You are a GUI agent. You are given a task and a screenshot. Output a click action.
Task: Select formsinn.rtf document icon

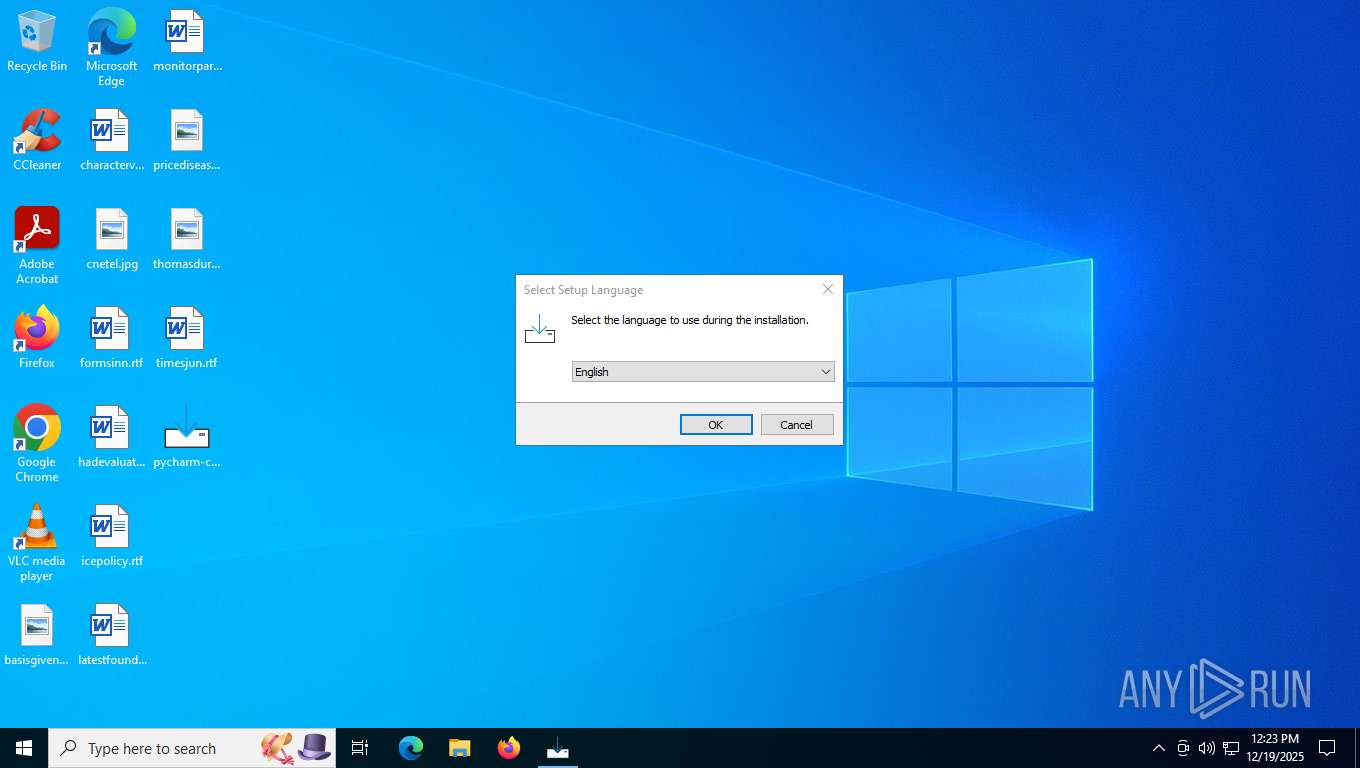pos(111,339)
